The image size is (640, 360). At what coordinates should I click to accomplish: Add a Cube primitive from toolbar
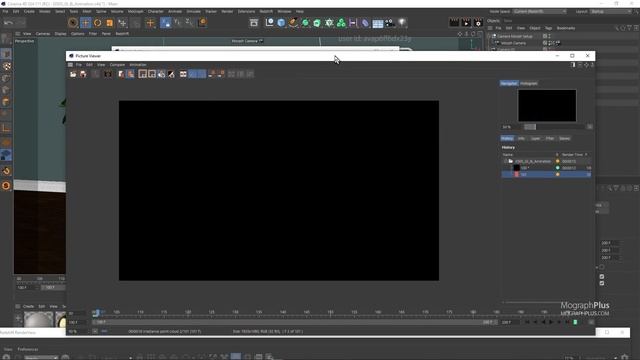click(281, 23)
